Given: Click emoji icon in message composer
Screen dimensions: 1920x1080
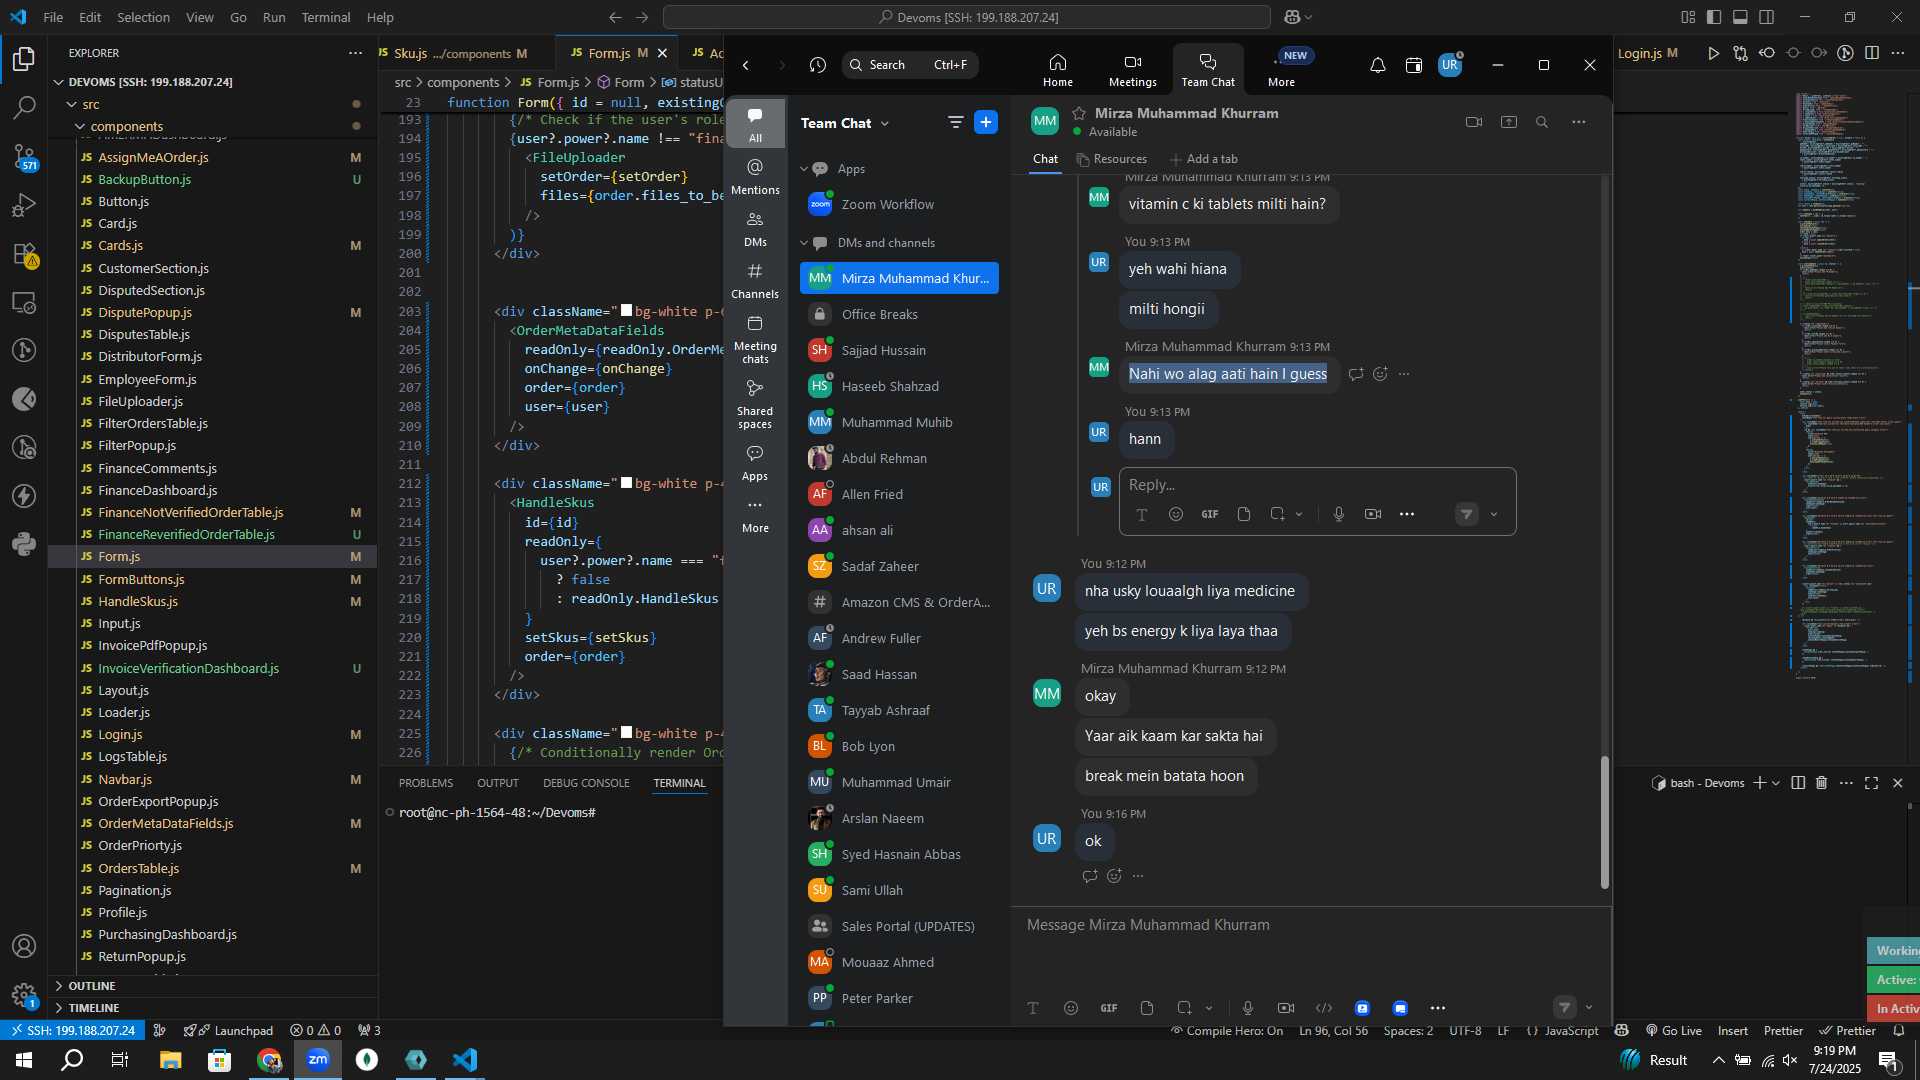Looking at the screenshot, I should [x=1070, y=1008].
